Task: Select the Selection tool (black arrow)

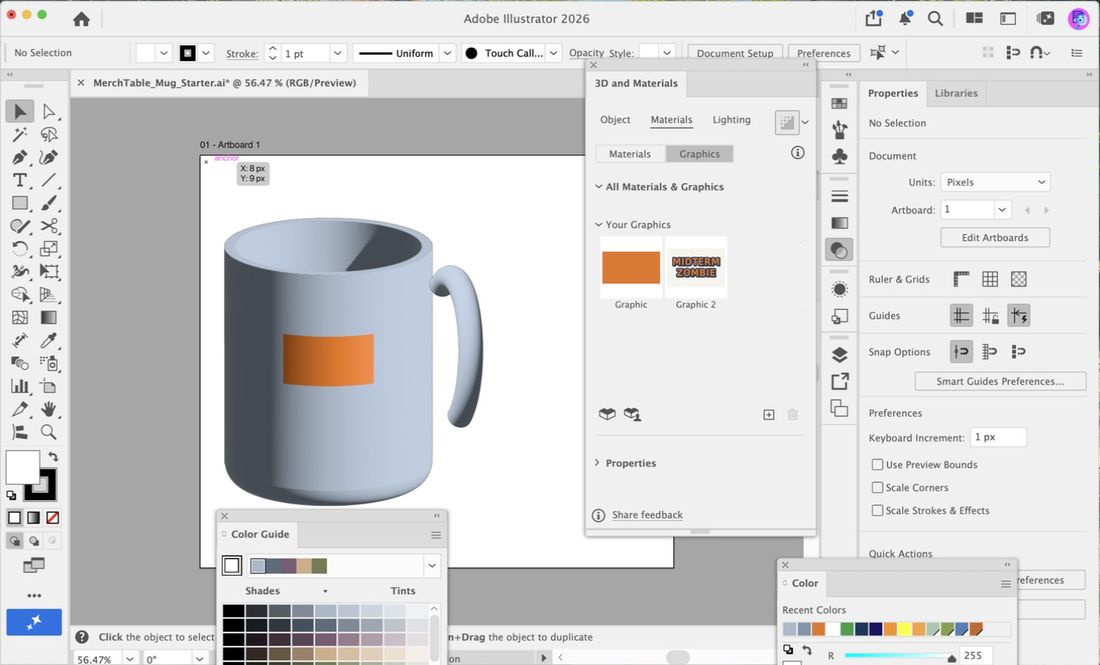Action: 20,111
